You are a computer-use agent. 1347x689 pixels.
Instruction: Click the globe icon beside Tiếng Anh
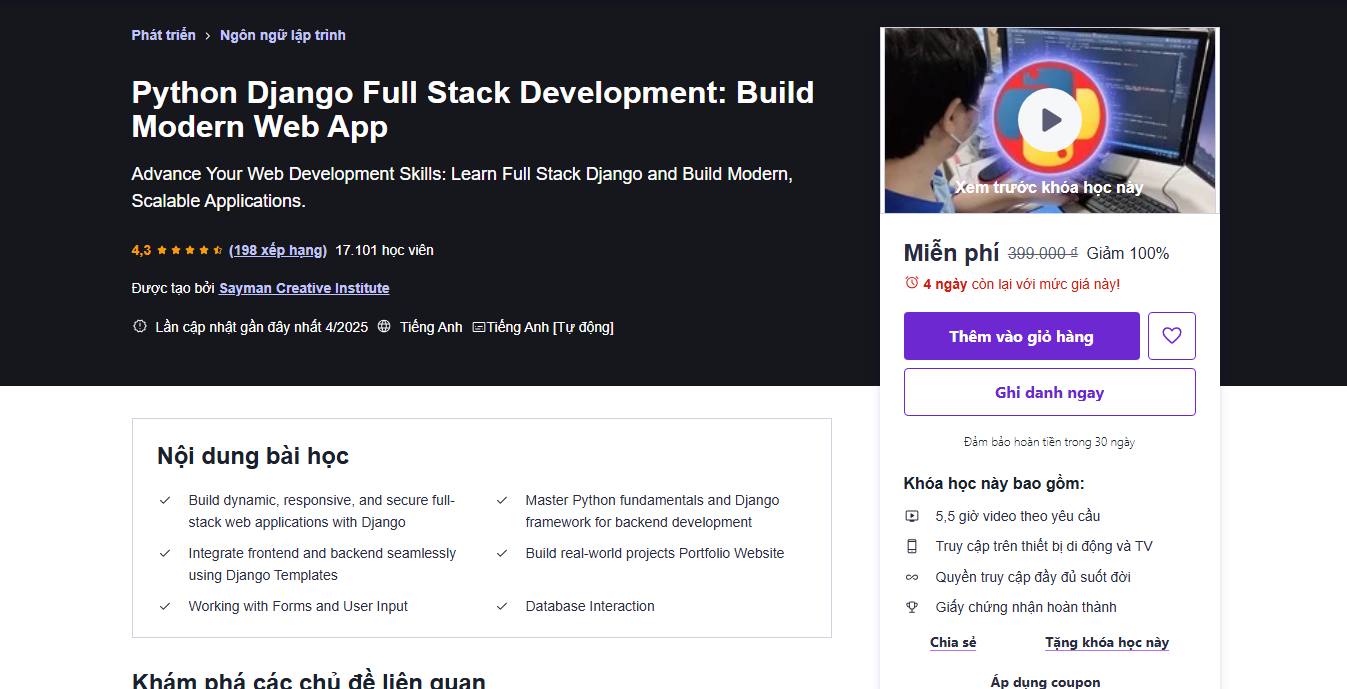[x=384, y=326]
